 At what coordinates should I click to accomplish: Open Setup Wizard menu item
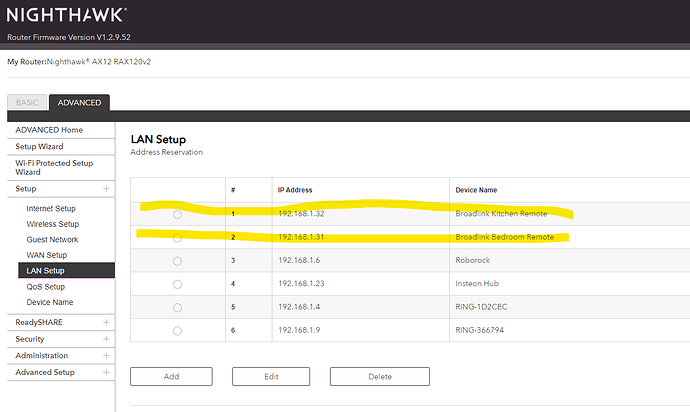39,147
